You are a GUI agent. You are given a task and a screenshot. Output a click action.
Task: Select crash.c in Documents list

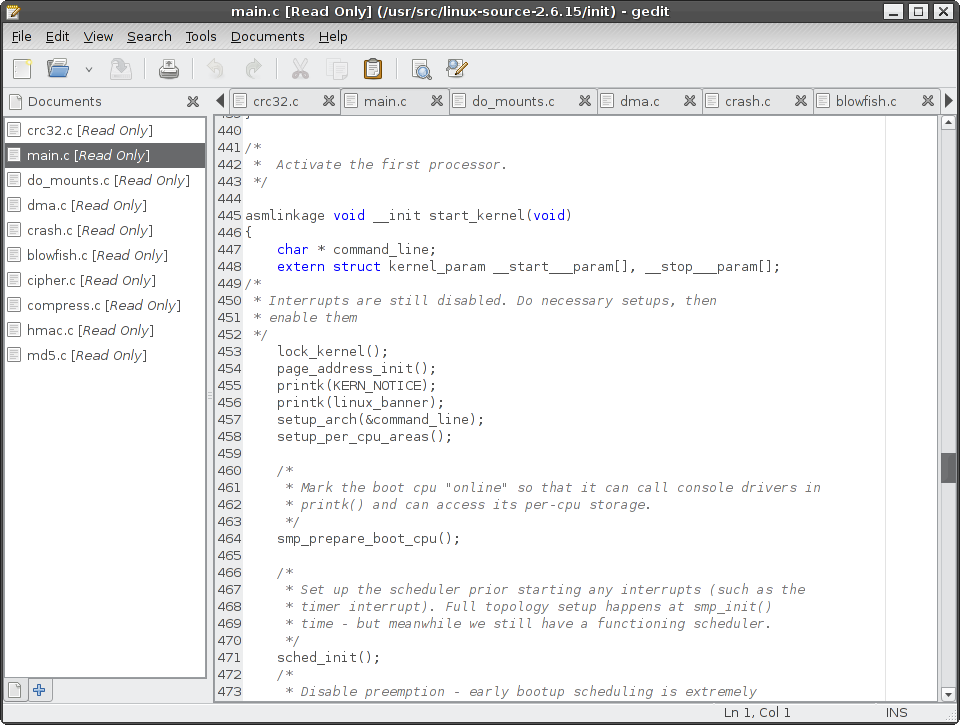[x=105, y=230]
